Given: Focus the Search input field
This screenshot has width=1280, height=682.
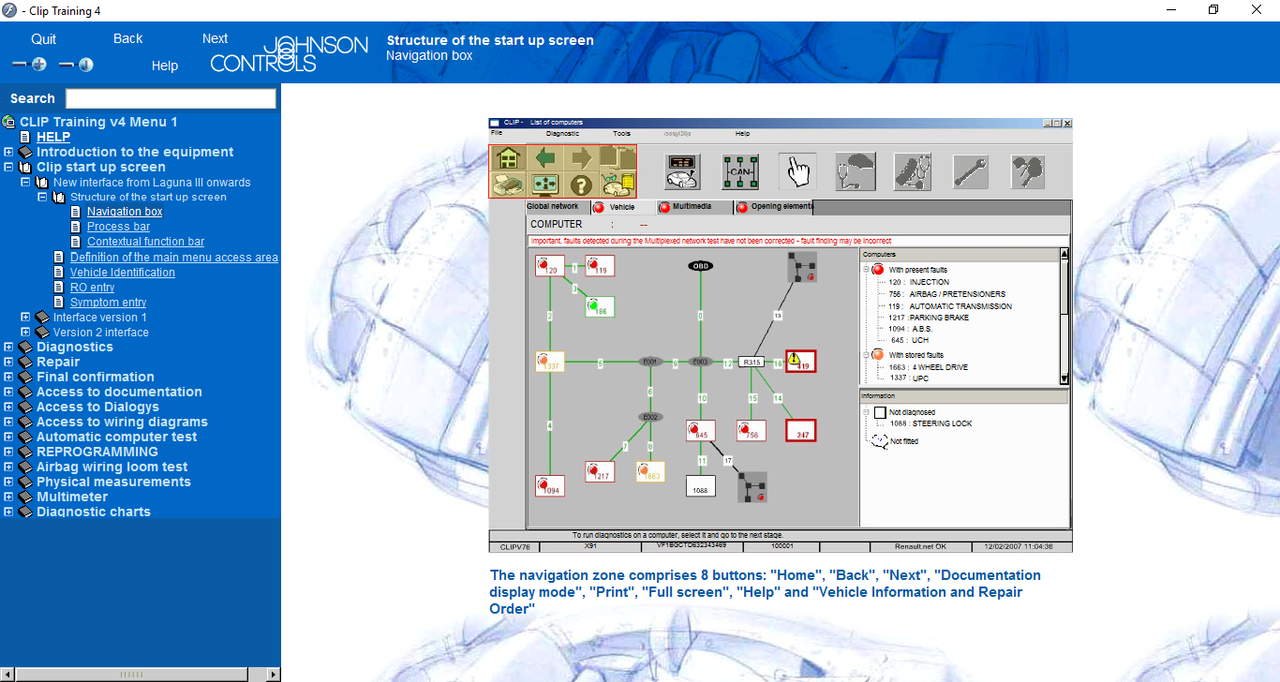Looking at the screenshot, I should (170, 98).
